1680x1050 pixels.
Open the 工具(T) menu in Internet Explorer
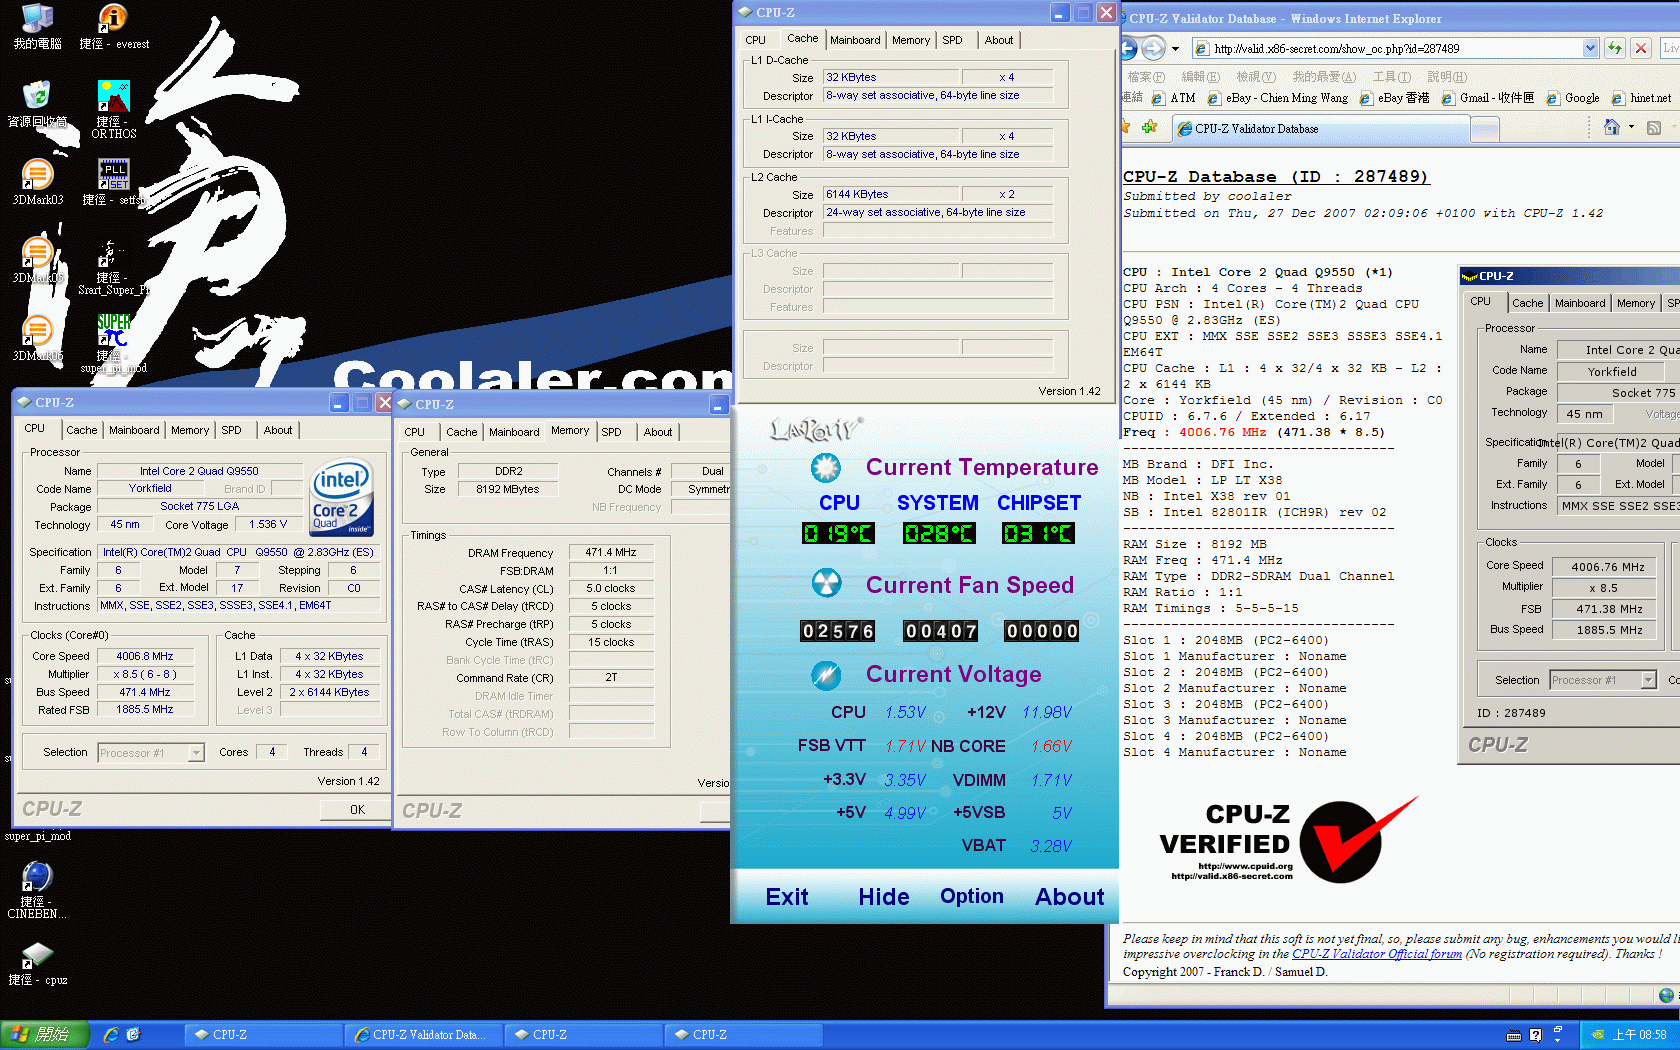tap(1391, 77)
